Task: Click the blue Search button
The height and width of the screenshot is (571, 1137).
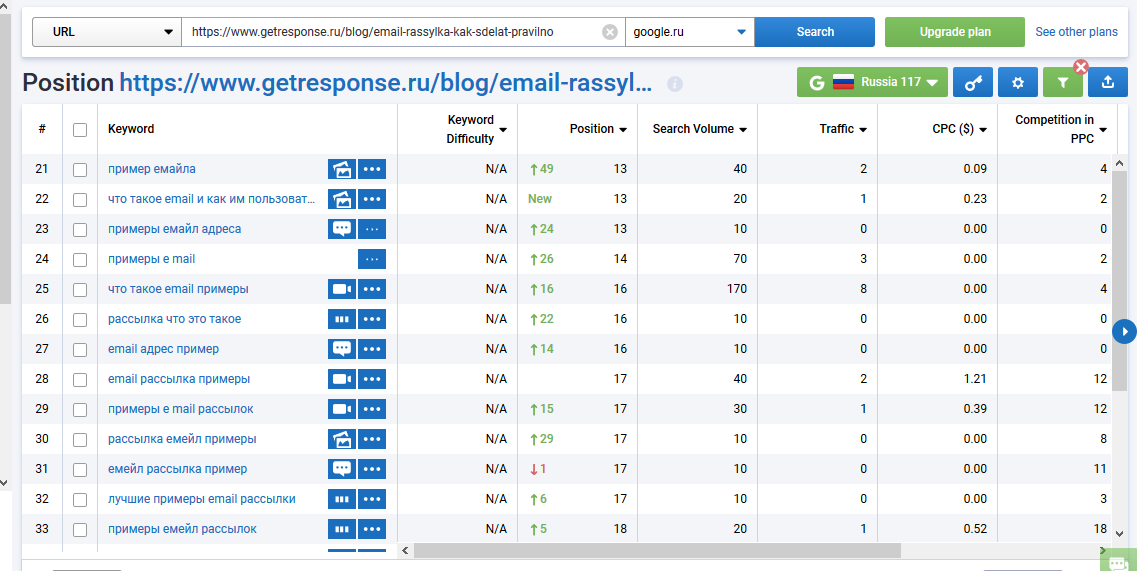Action: click(815, 32)
